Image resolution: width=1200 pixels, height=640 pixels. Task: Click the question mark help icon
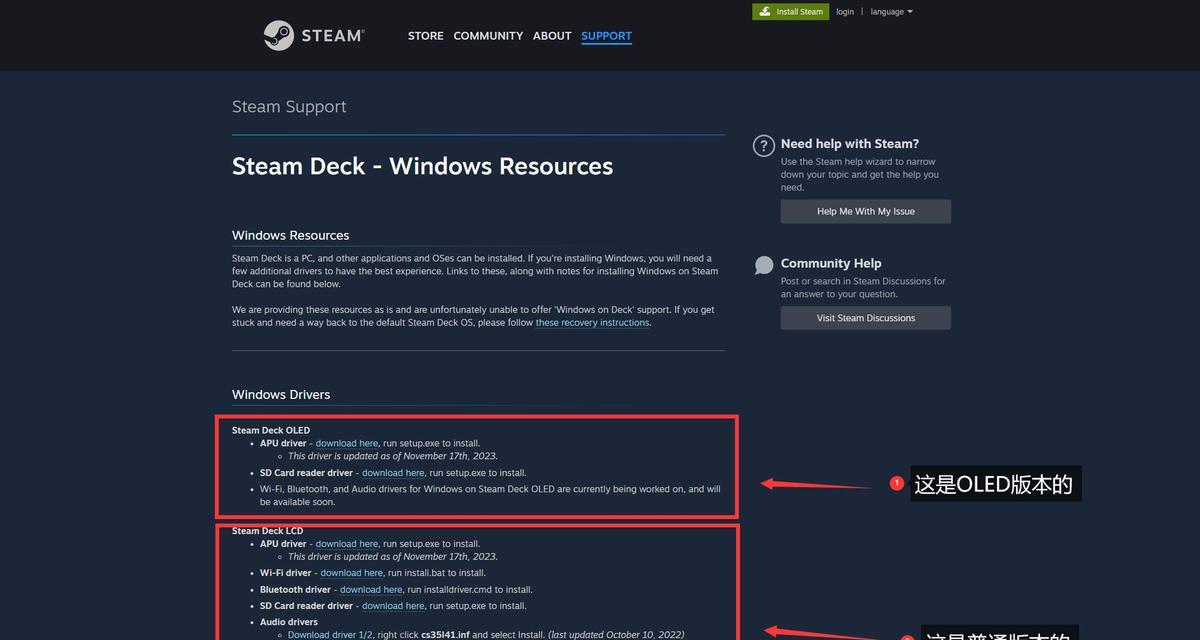[764, 146]
